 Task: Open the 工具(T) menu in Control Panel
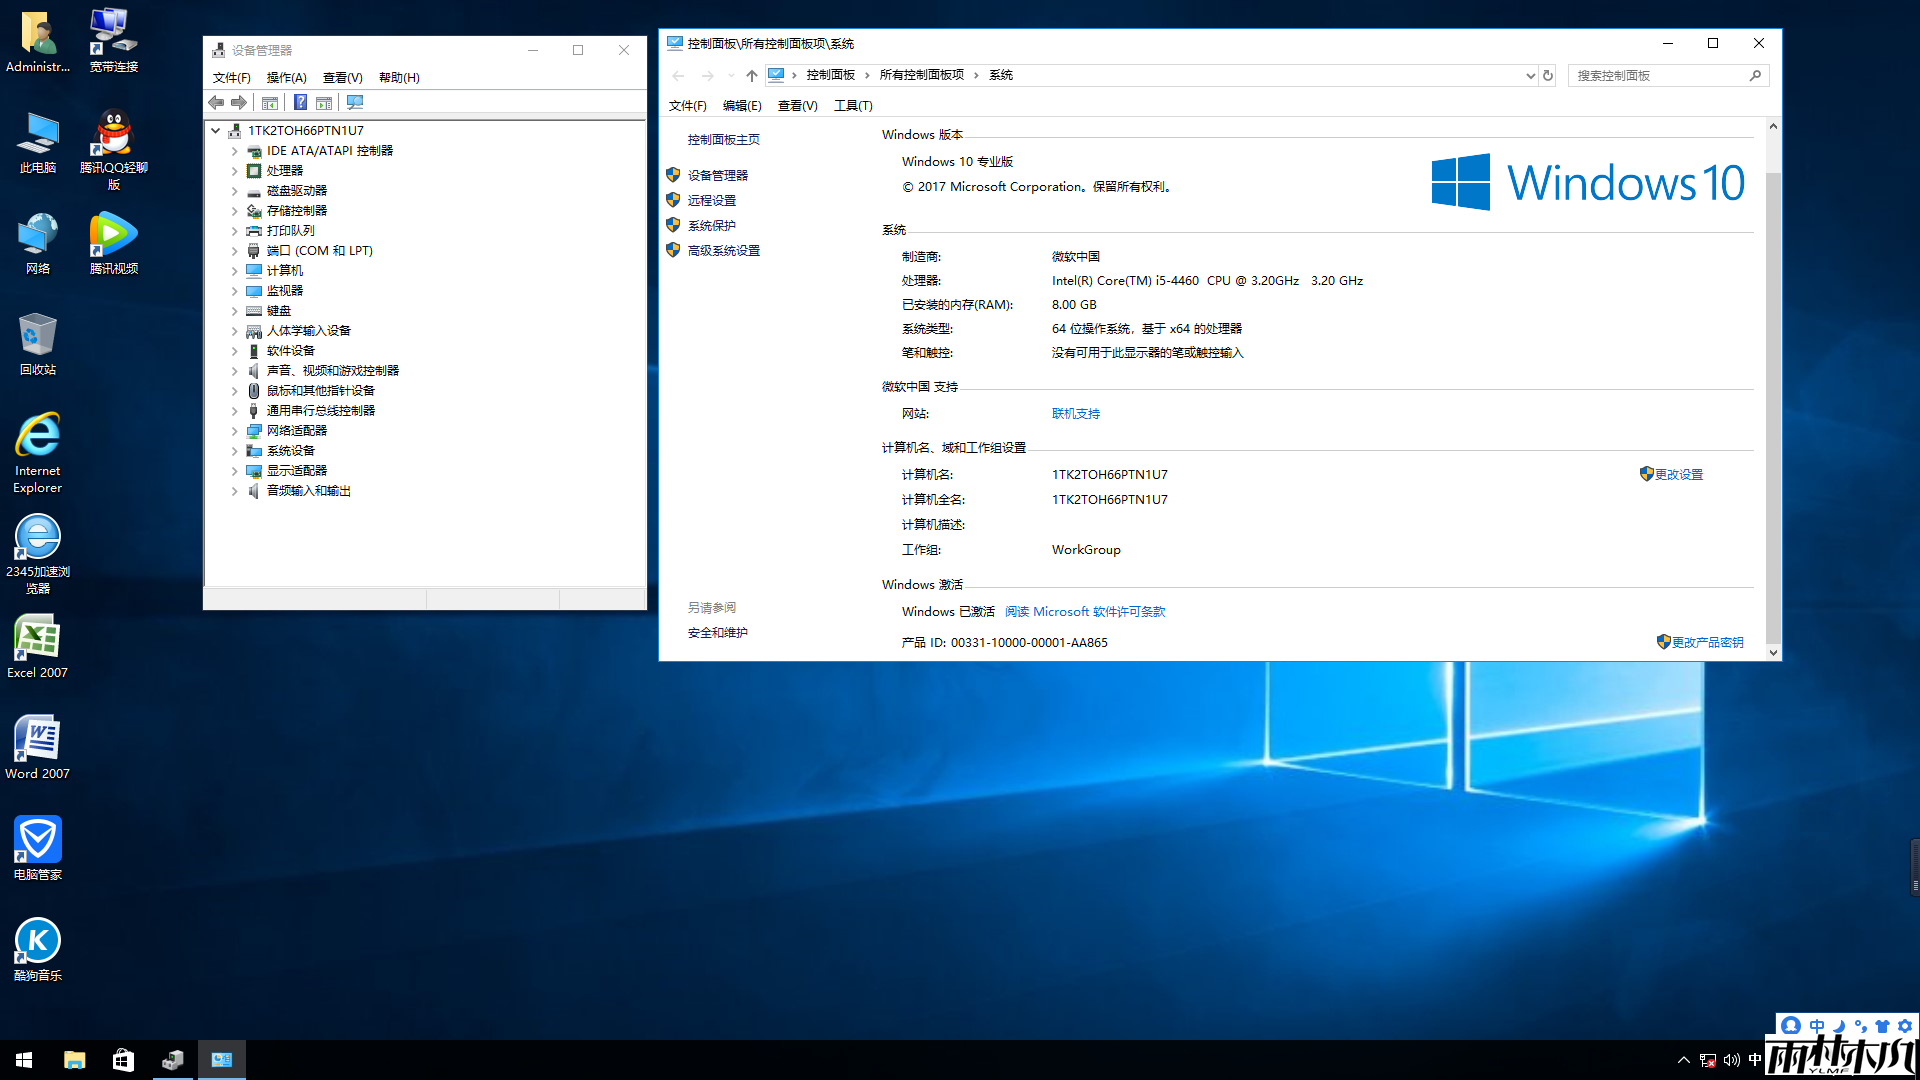pos(853,105)
